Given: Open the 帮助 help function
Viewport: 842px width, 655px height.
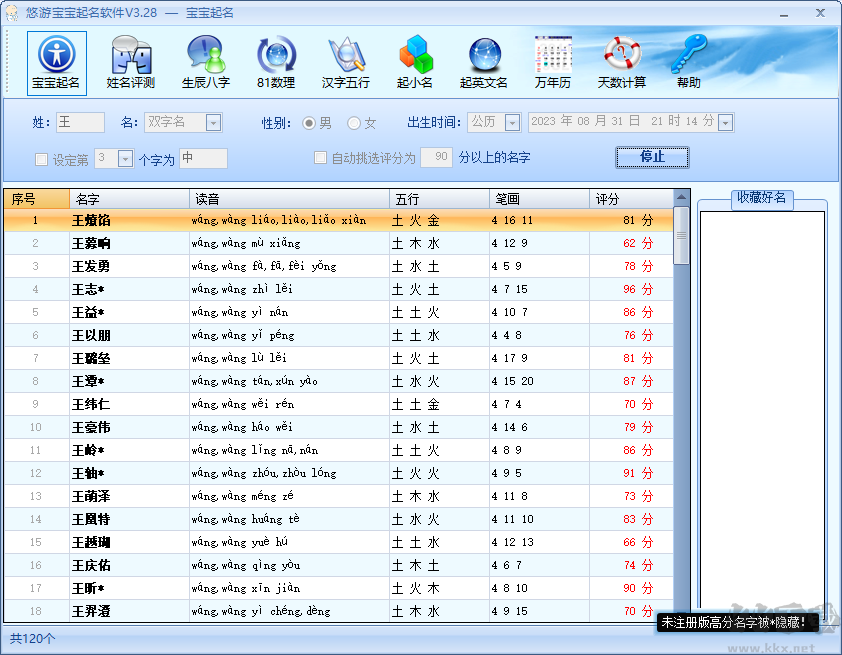Looking at the screenshot, I should click(688, 62).
